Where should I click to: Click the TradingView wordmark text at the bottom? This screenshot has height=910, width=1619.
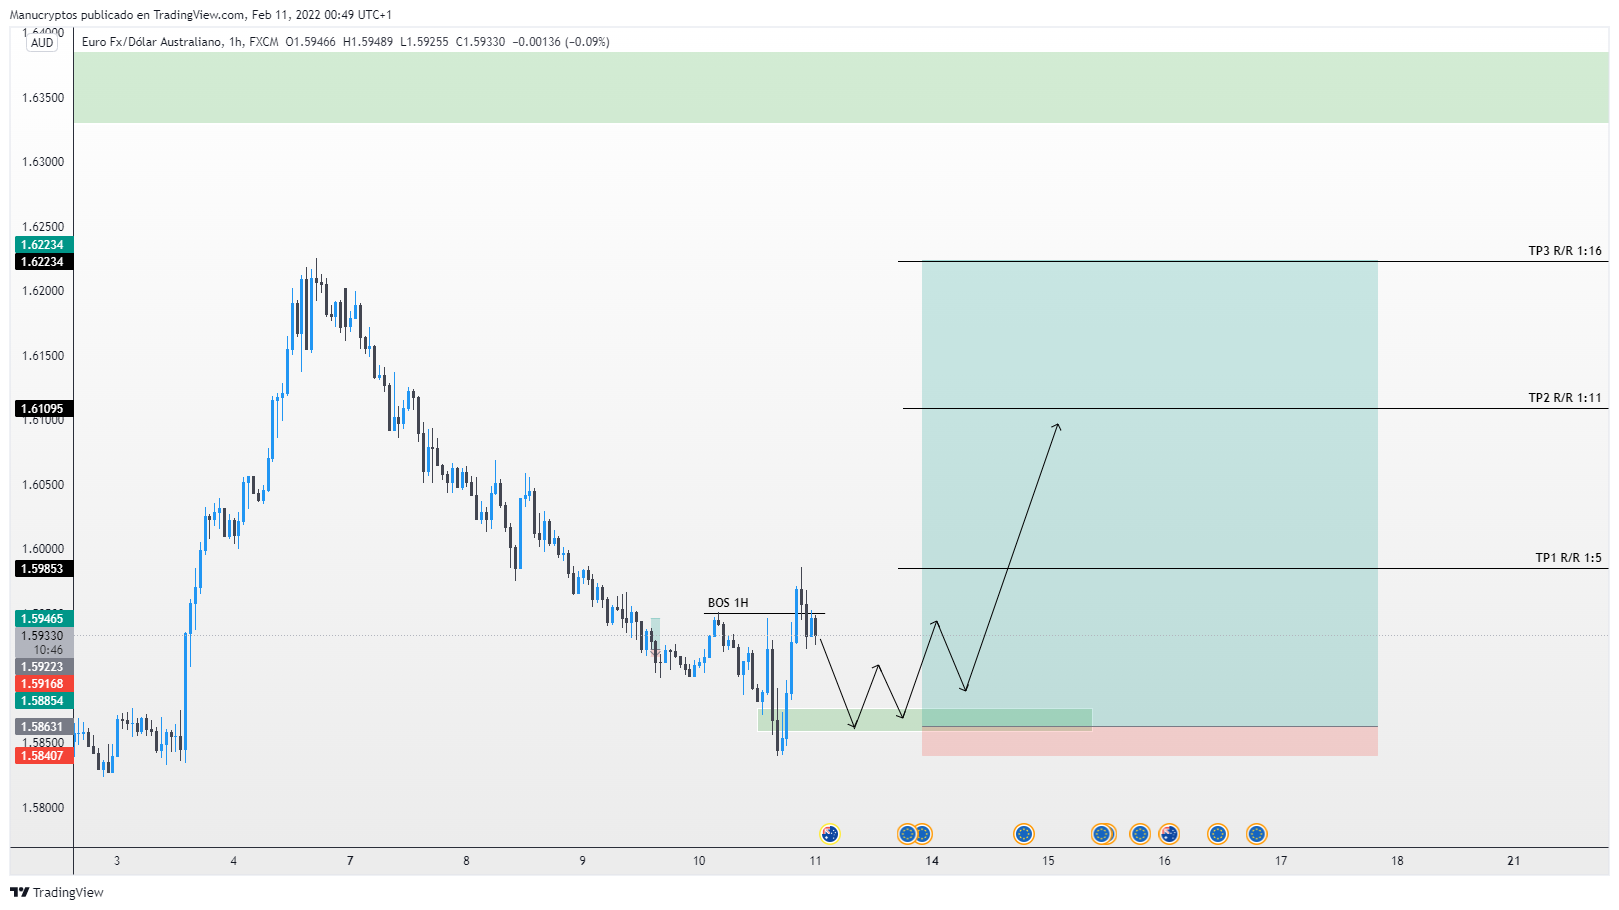(68, 892)
